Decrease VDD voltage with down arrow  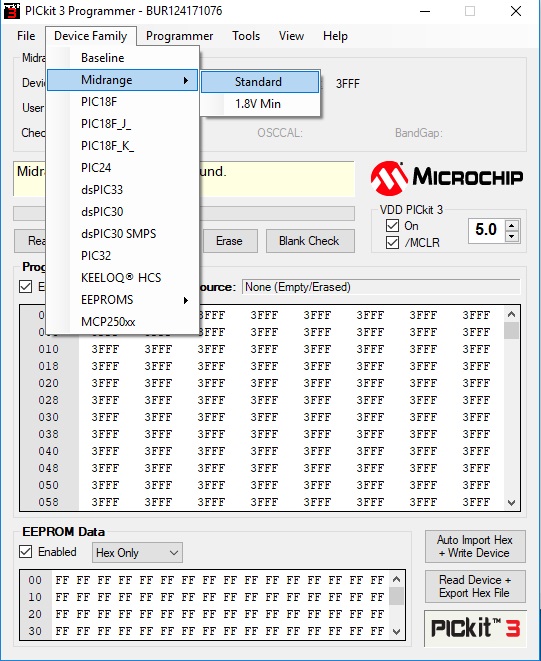(512, 236)
